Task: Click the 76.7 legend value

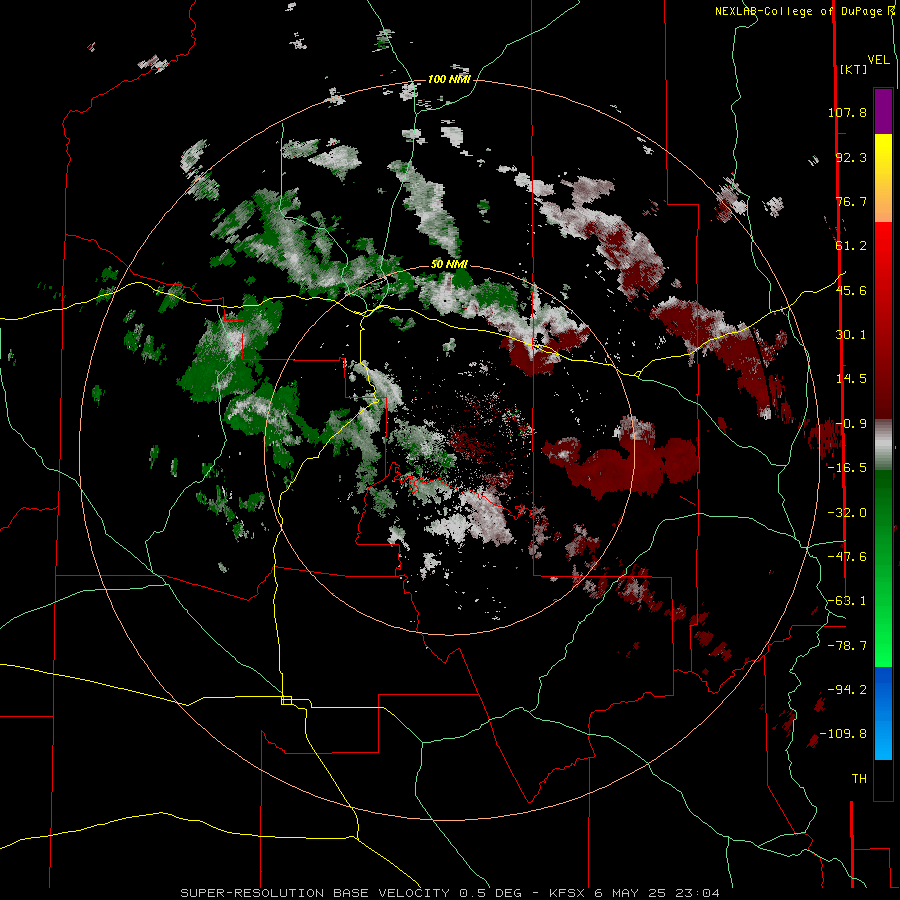Action: [x=851, y=201]
